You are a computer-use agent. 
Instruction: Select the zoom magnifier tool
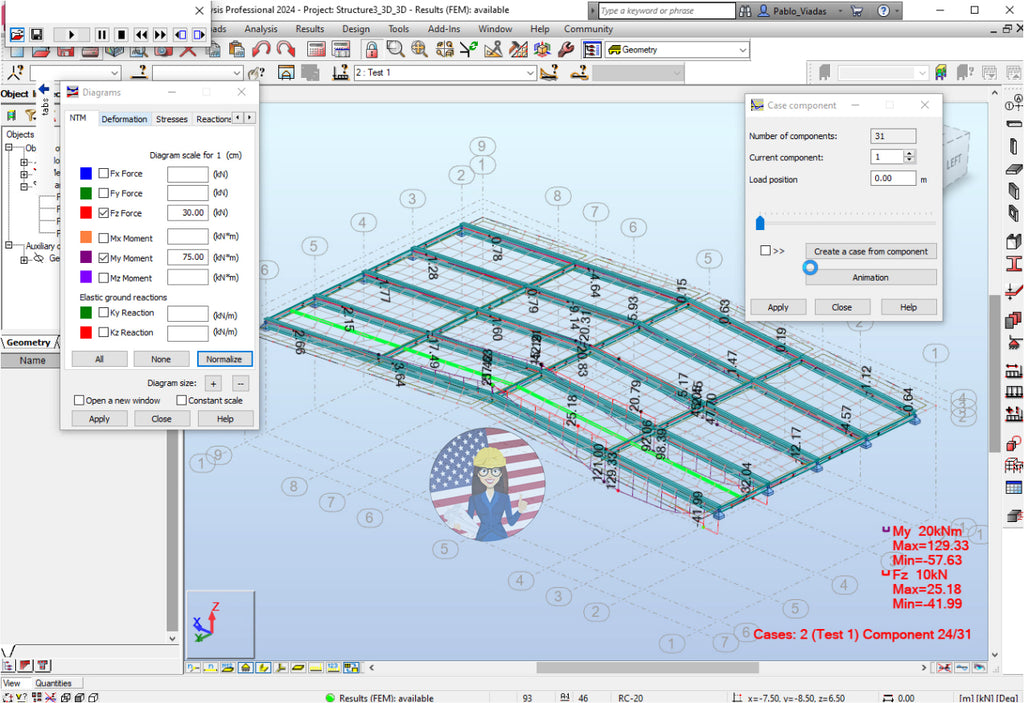[x=396, y=50]
